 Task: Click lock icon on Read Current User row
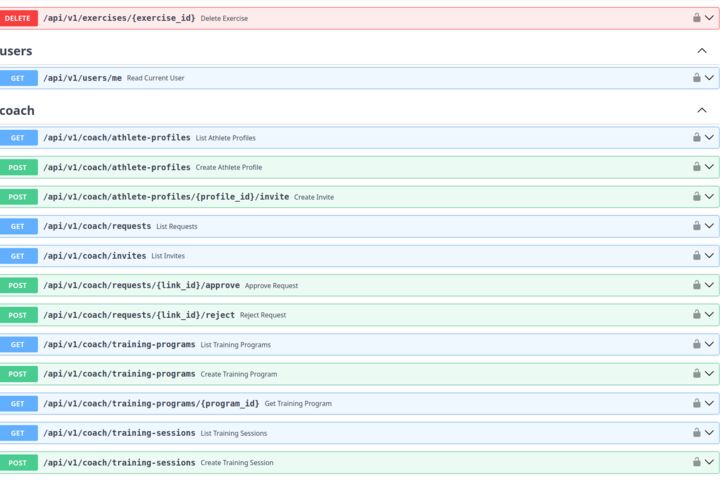point(697,77)
